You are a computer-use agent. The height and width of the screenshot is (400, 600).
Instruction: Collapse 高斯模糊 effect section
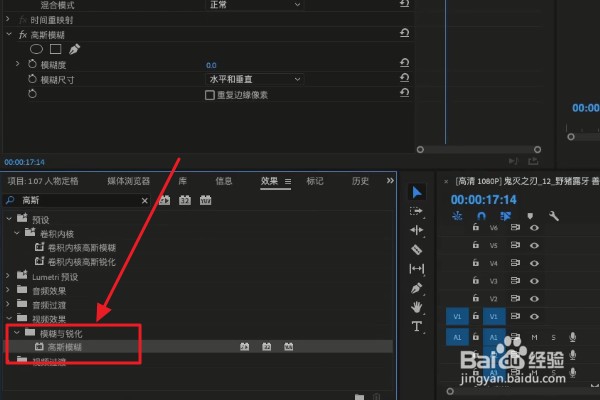click(9, 34)
